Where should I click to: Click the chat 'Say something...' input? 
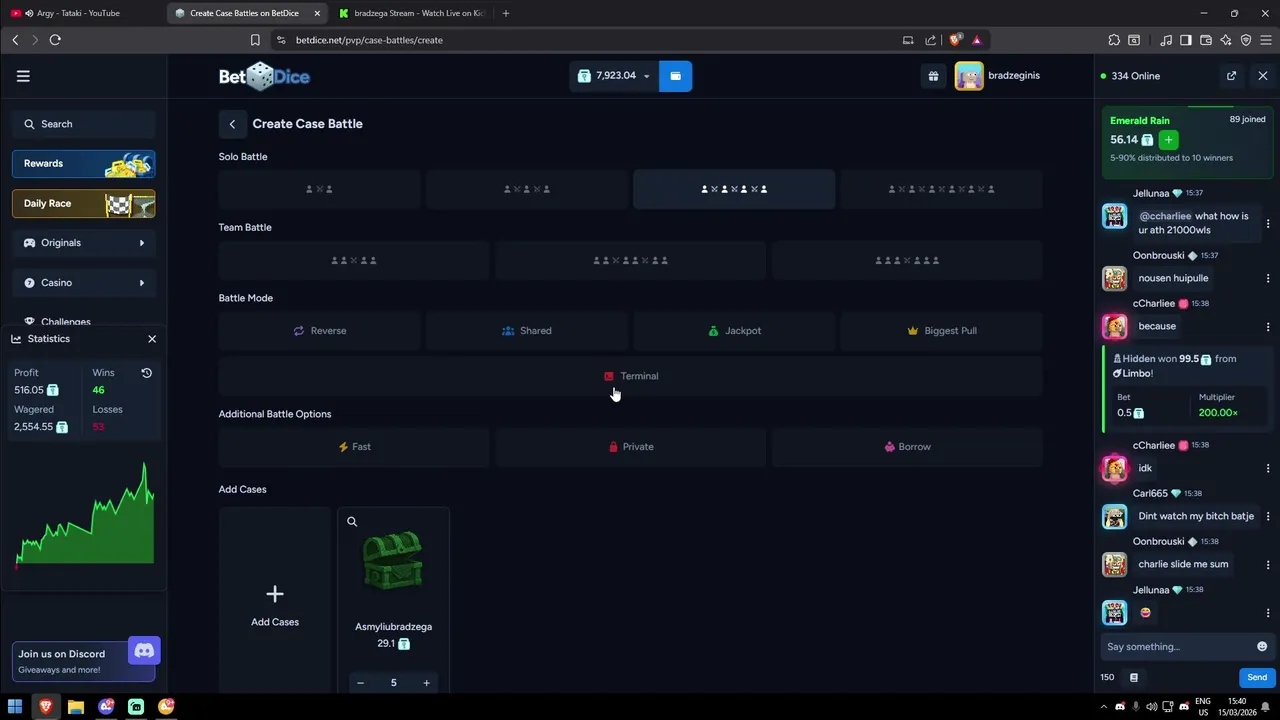pos(1178,647)
